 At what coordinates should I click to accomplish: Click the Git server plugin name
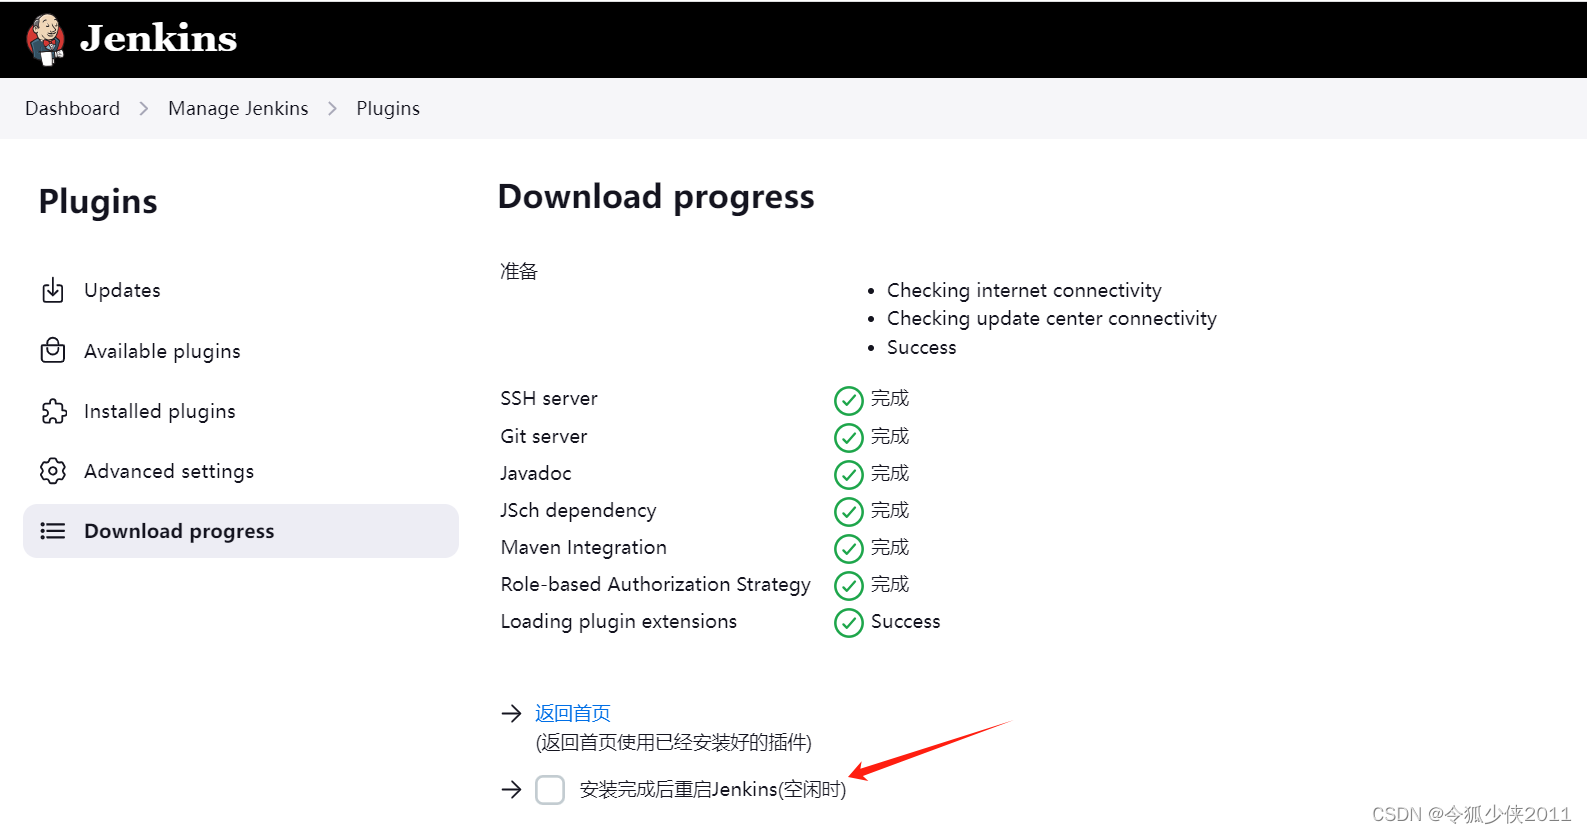[544, 436]
